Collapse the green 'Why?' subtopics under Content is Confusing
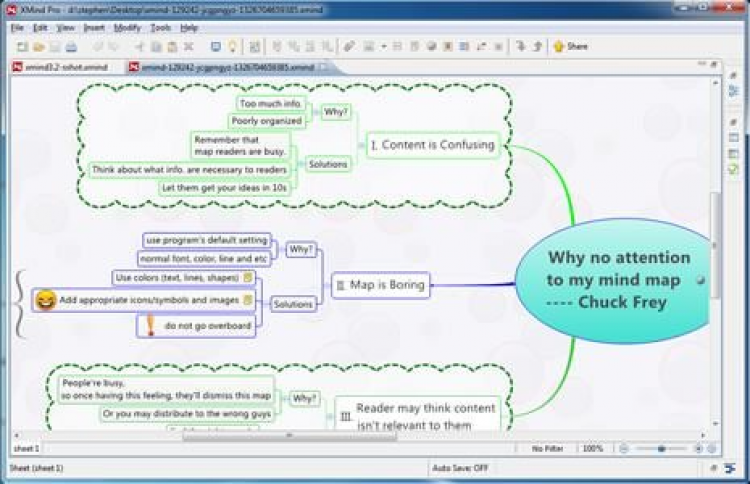The height and width of the screenshot is (484, 750). coord(316,112)
